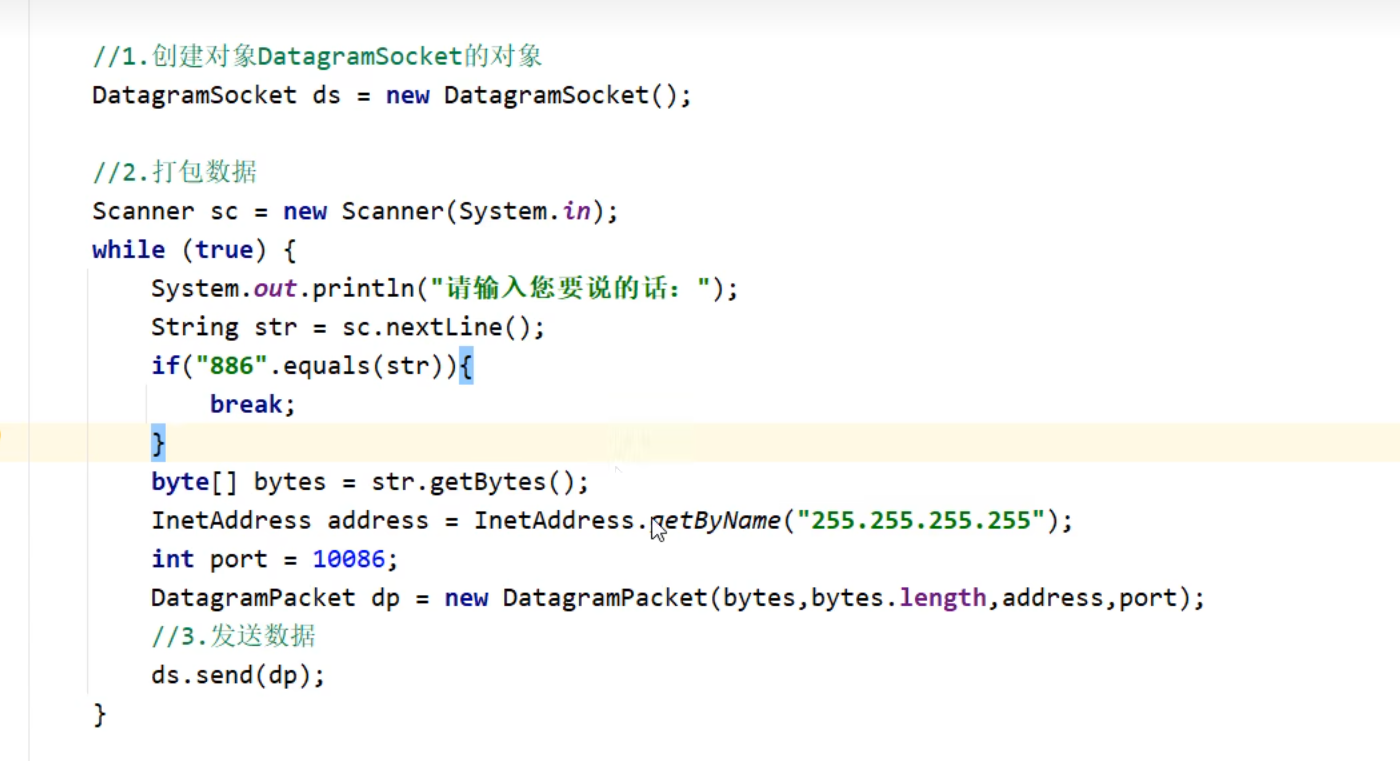Click the bytes.length field reference
Viewport: 1400px width, 761px height.
click(898, 598)
